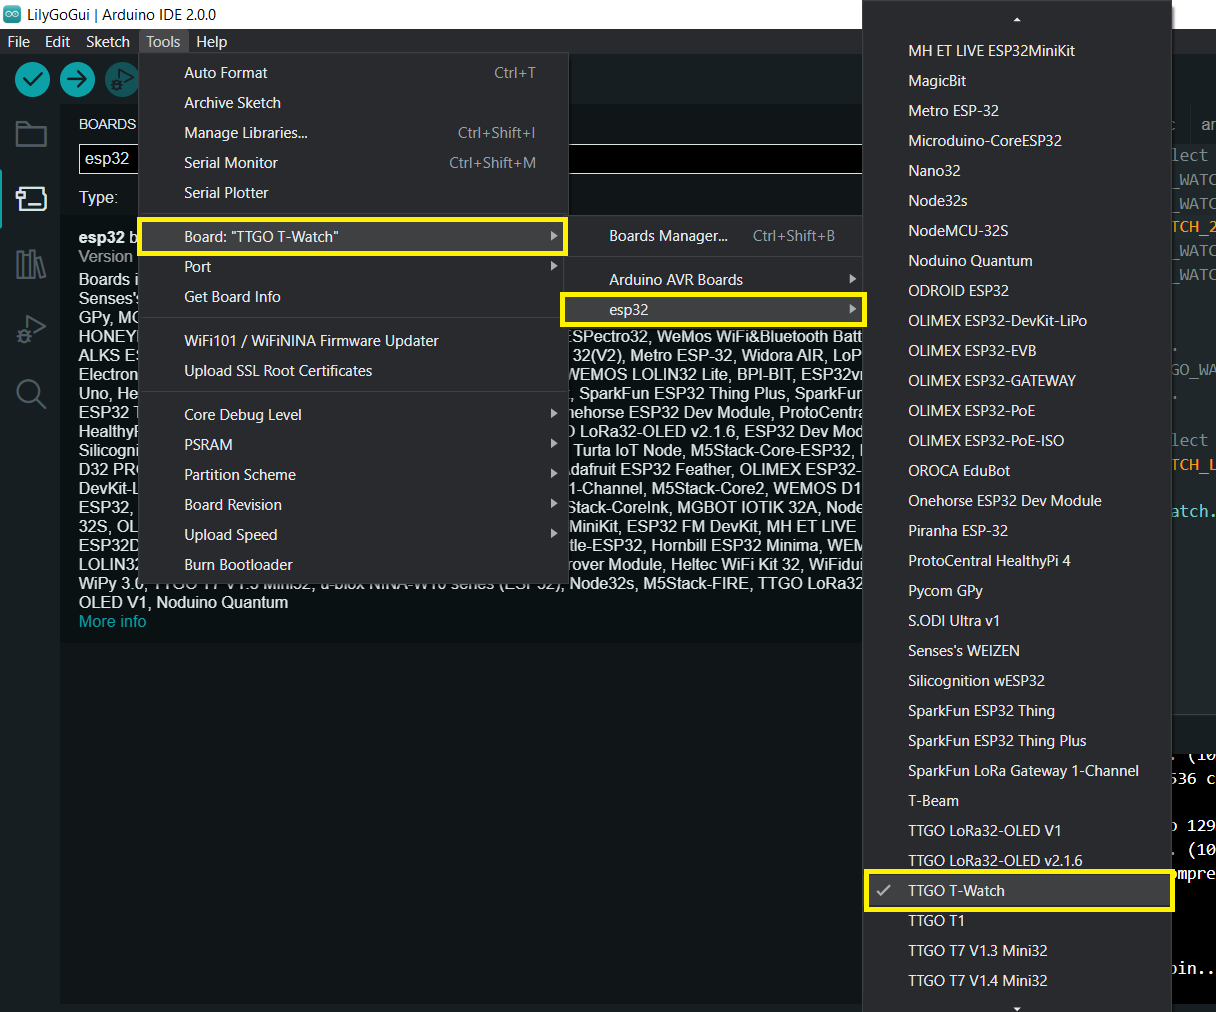Expand the PSRAM submenu
The image size is (1216, 1012).
[353, 444]
